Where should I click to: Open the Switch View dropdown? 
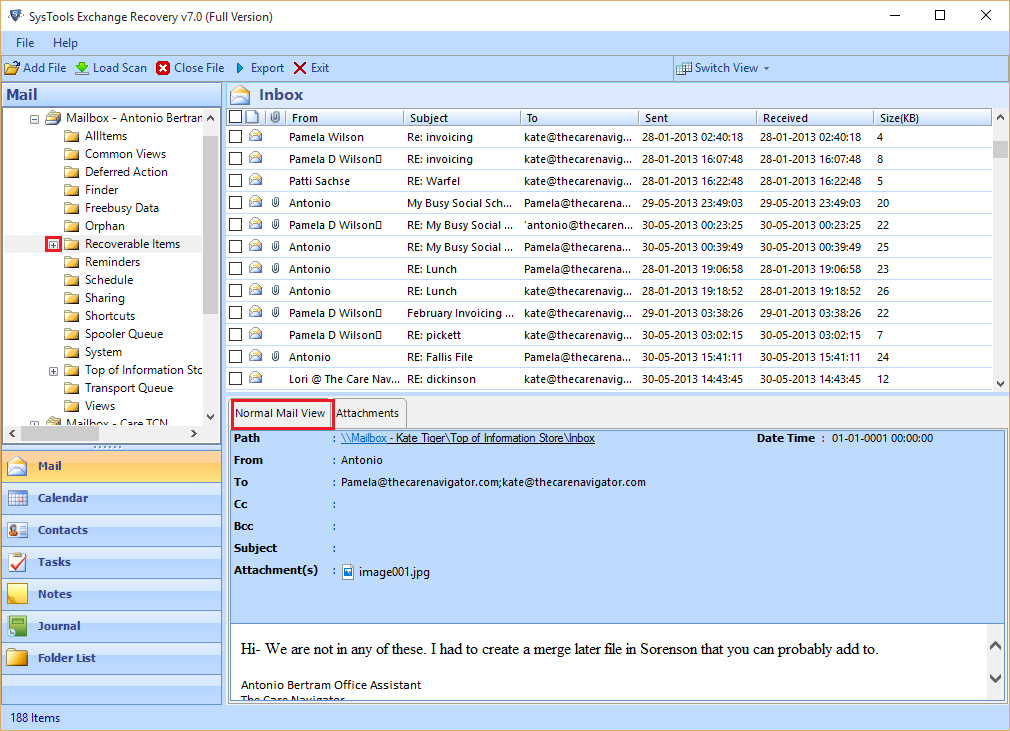tap(724, 68)
